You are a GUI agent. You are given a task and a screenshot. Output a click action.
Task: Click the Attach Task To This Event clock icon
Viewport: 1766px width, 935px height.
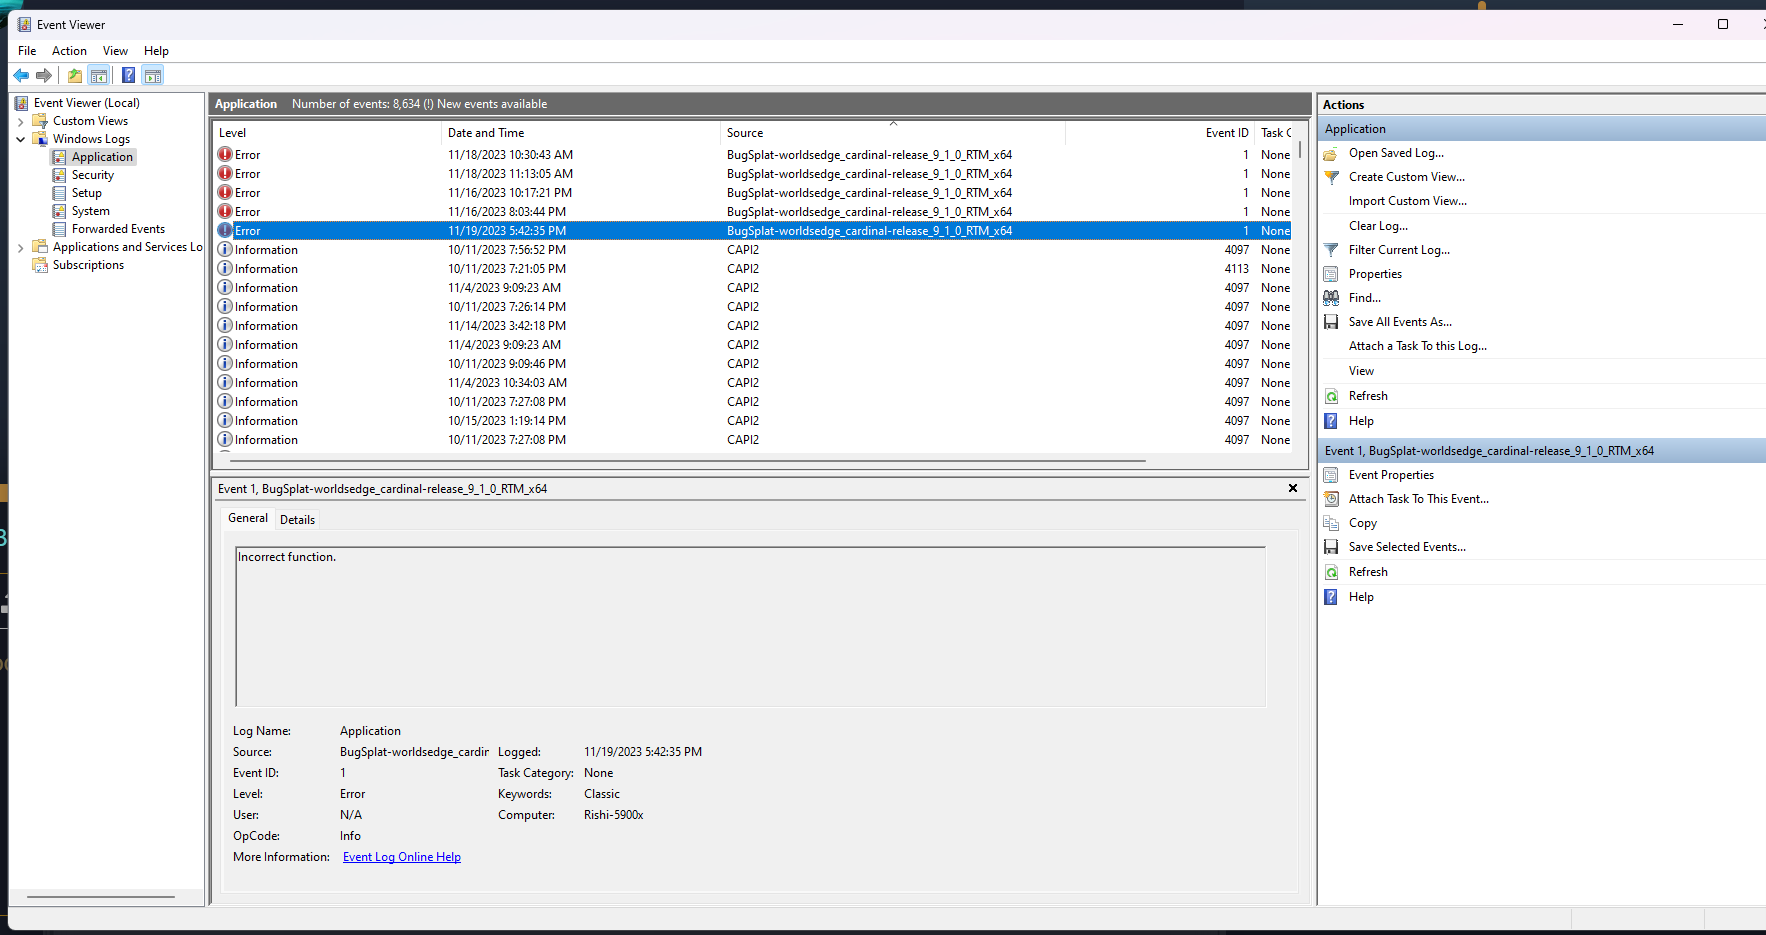pyautogui.click(x=1330, y=498)
